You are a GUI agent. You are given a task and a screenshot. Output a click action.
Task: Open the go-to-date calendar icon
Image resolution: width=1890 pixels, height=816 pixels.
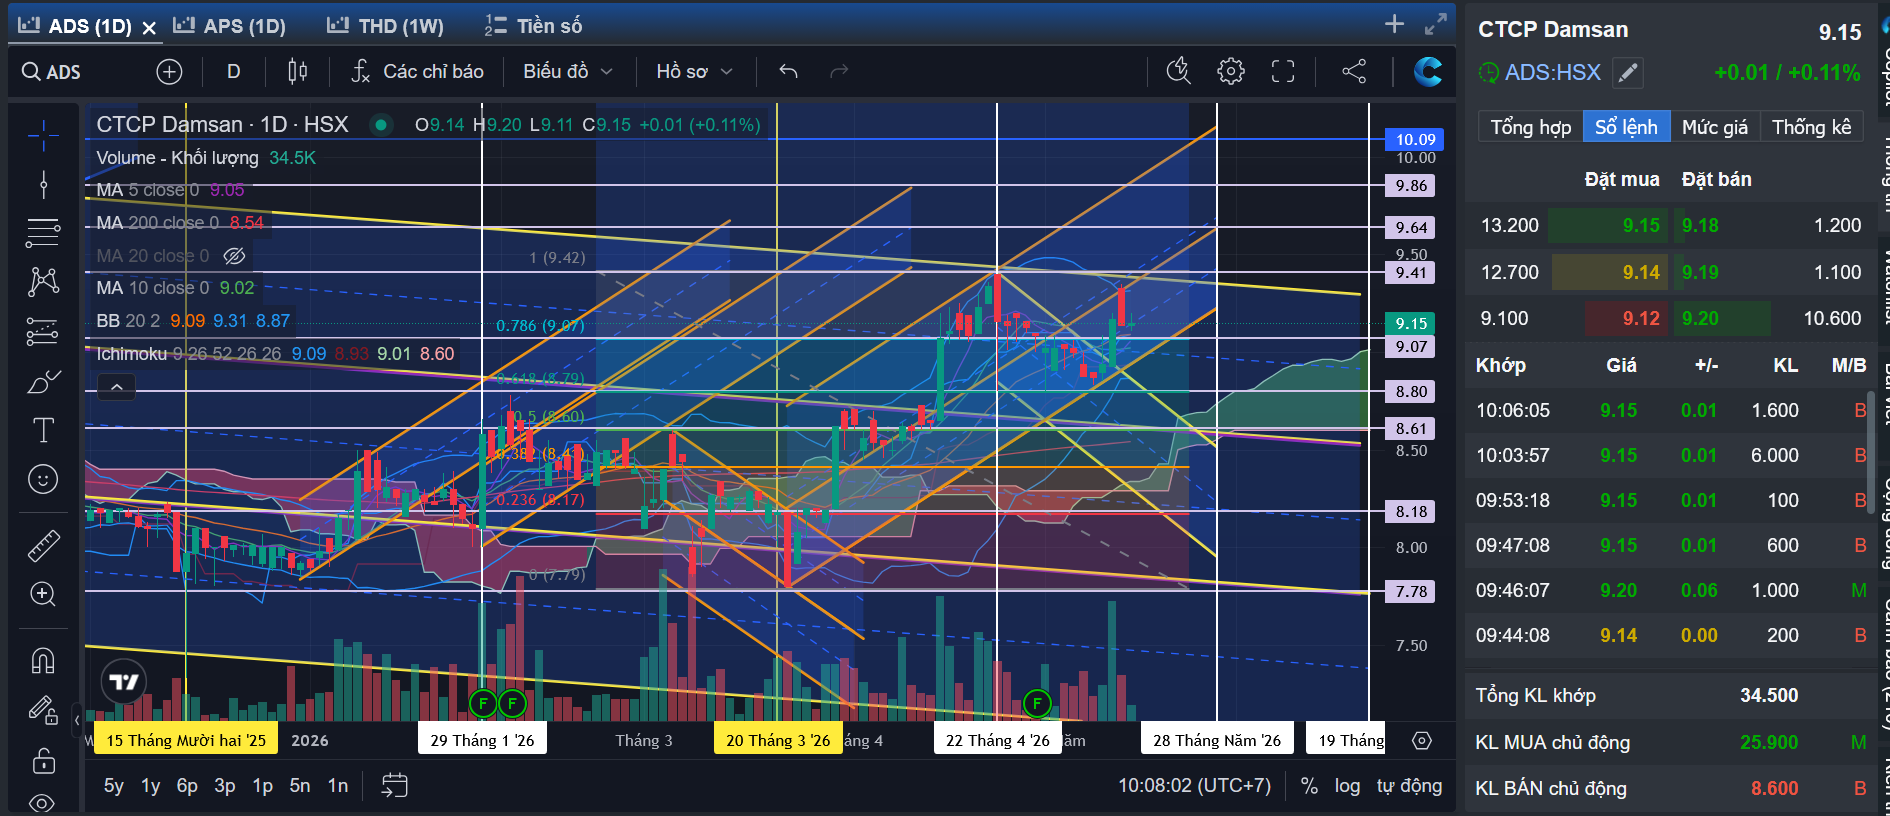[395, 786]
